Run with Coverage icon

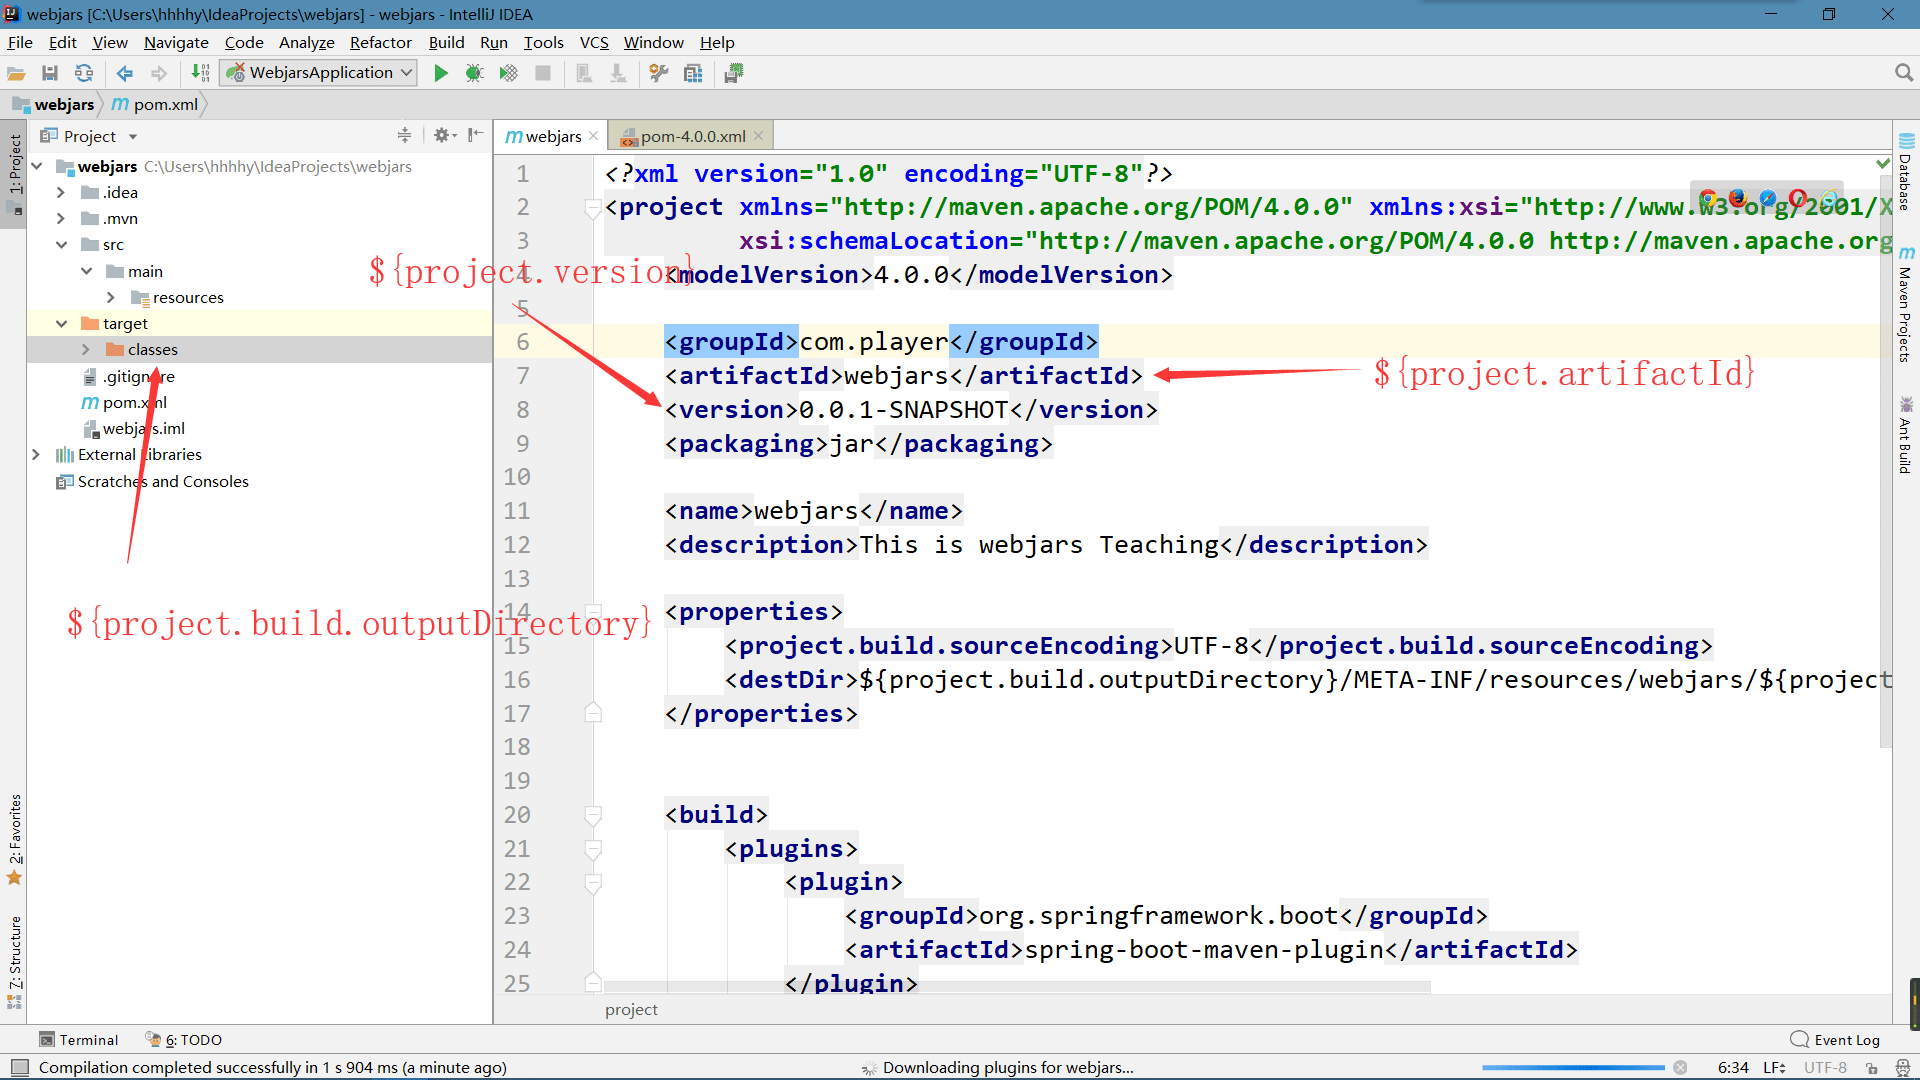click(x=509, y=72)
